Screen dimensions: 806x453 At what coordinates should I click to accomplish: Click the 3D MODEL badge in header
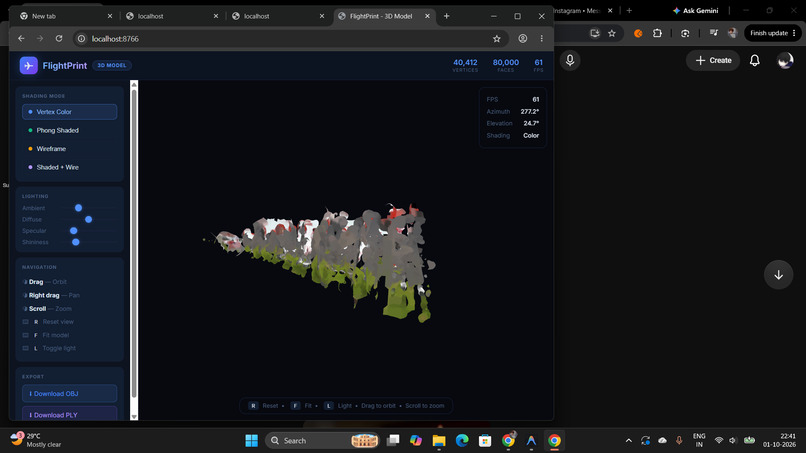pos(112,65)
